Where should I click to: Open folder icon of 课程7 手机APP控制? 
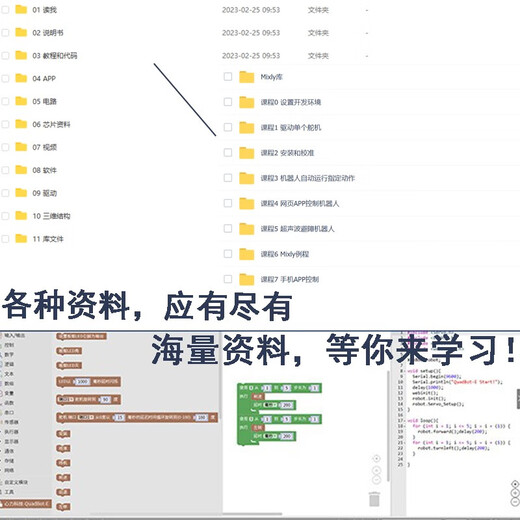(247, 280)
